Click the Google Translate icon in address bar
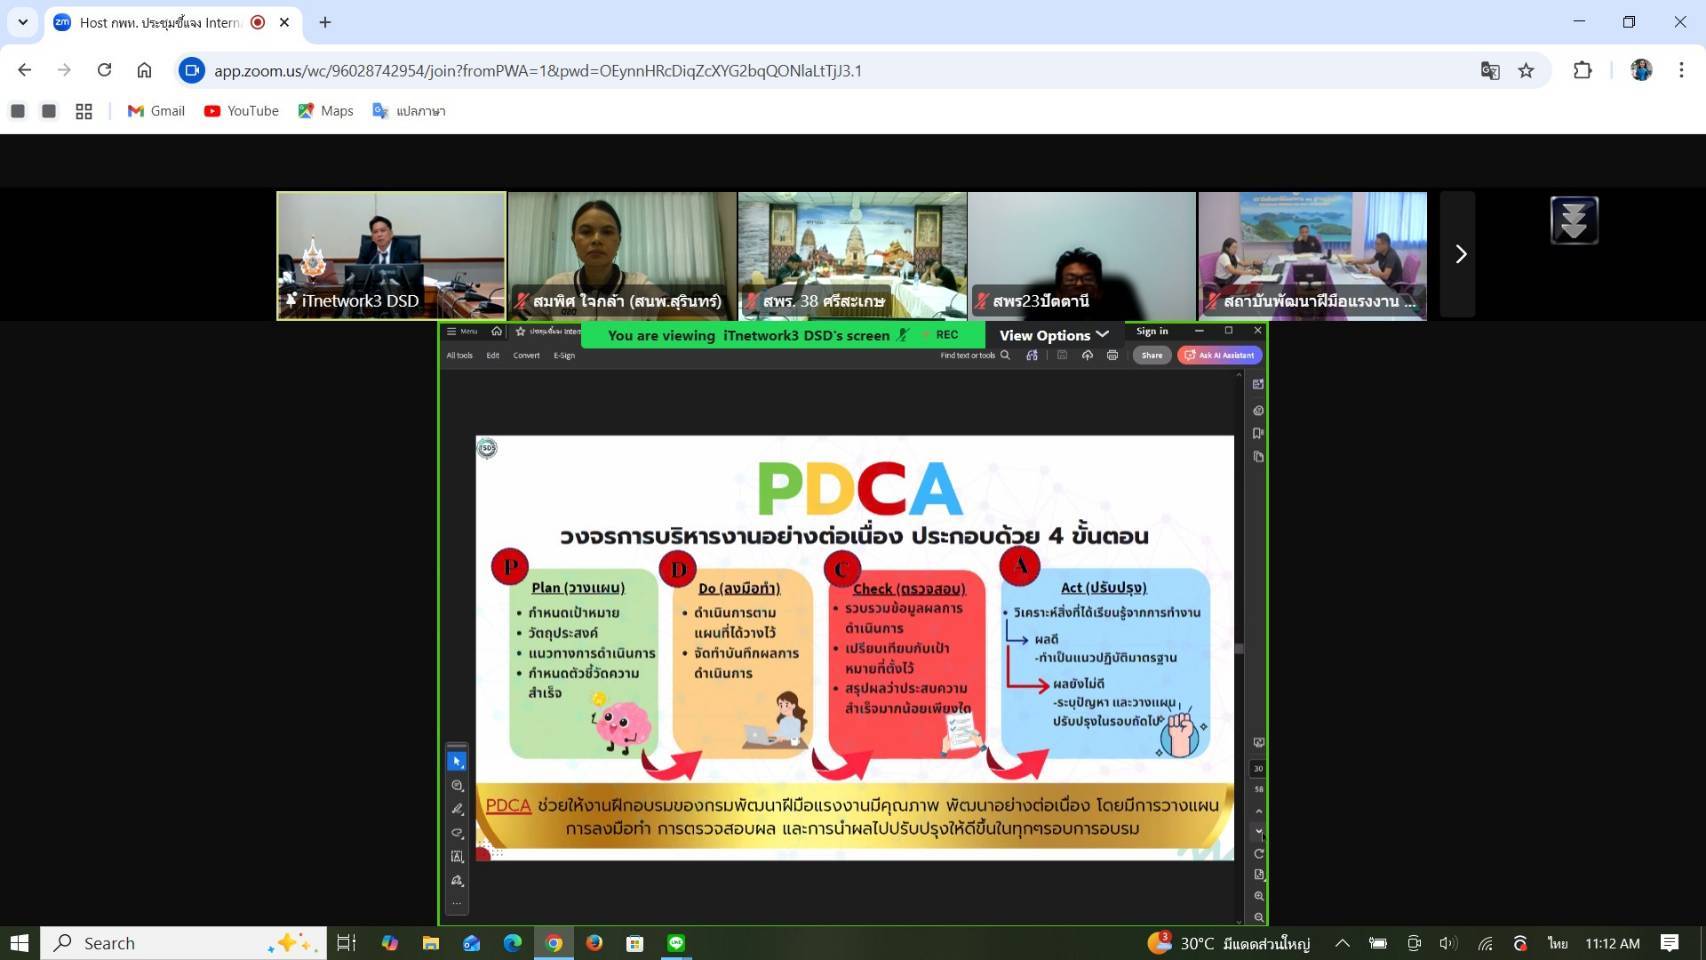Screen dimensions: 1706x960 coord(1490,70)
